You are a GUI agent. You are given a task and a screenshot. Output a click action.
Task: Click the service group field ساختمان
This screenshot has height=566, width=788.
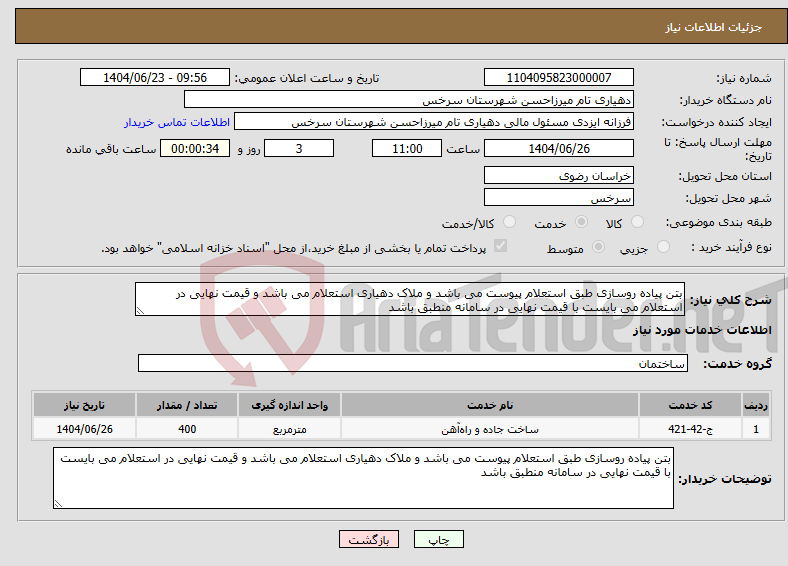[413, 363]
